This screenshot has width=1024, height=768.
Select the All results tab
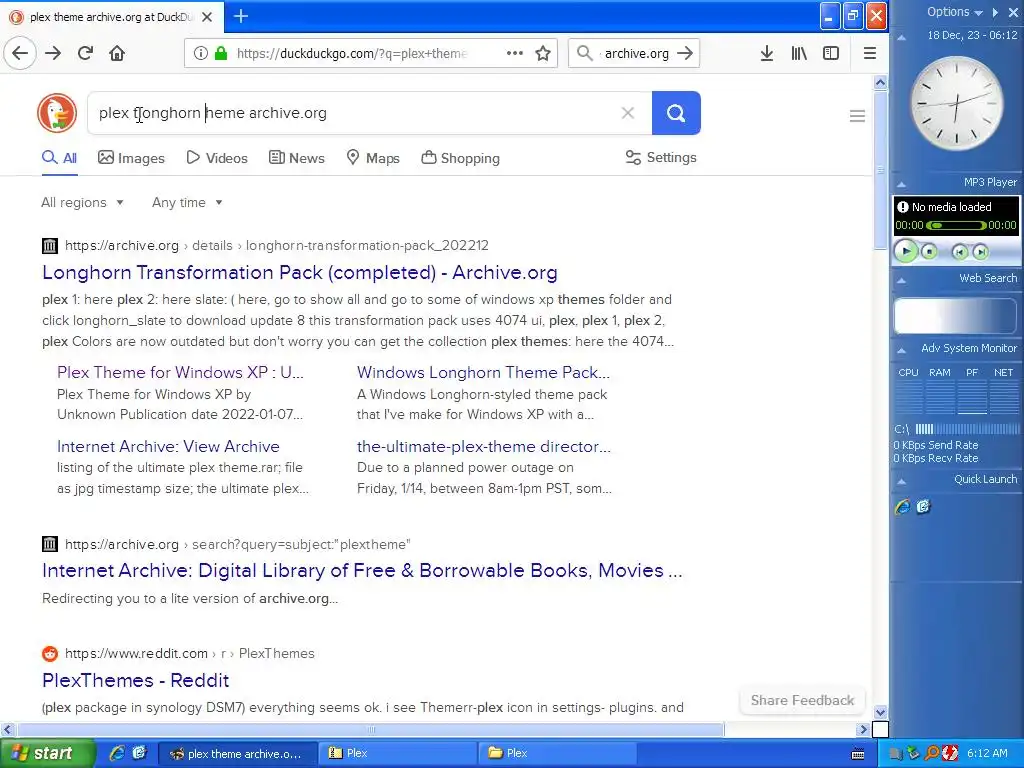tap(59, 158)
